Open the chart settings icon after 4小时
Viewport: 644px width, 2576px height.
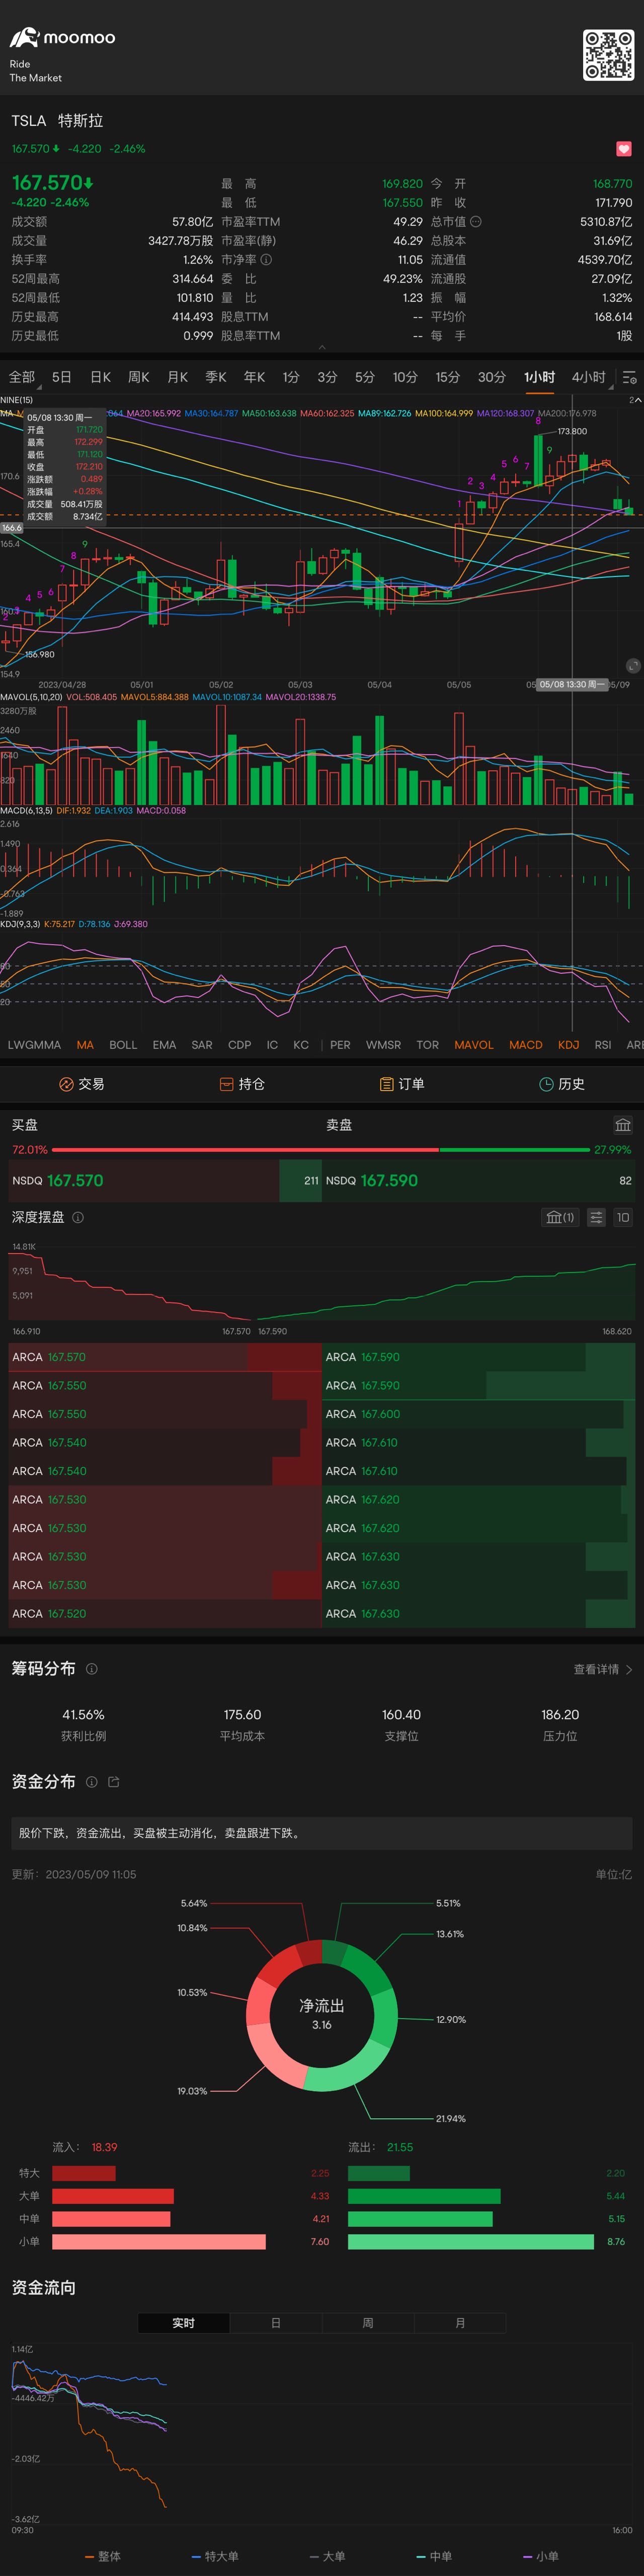(629, 378)
